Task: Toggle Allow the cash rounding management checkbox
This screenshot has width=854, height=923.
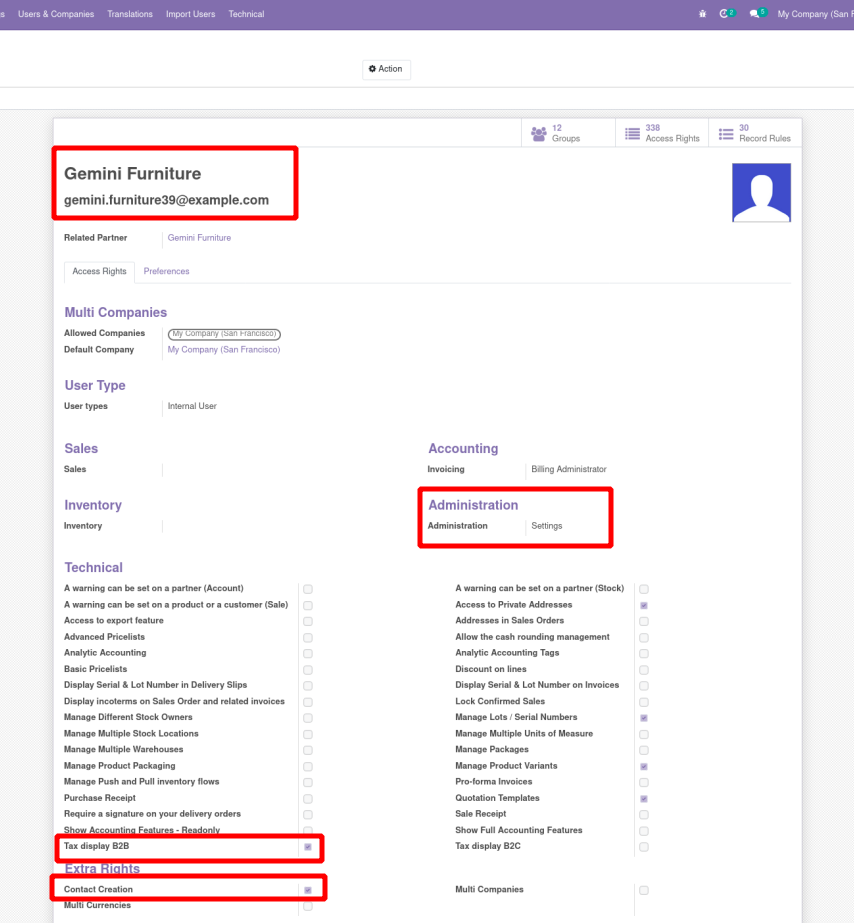Action: coord(644,638)
